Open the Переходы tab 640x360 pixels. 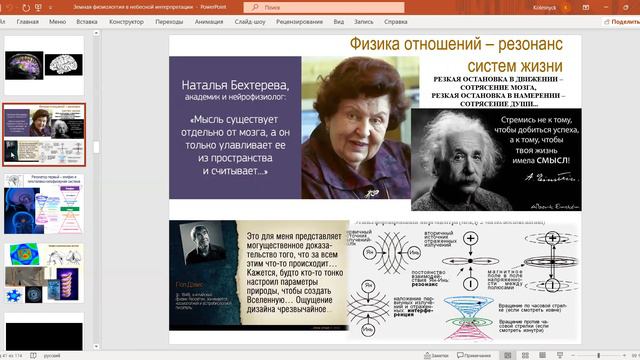[169, 22]
